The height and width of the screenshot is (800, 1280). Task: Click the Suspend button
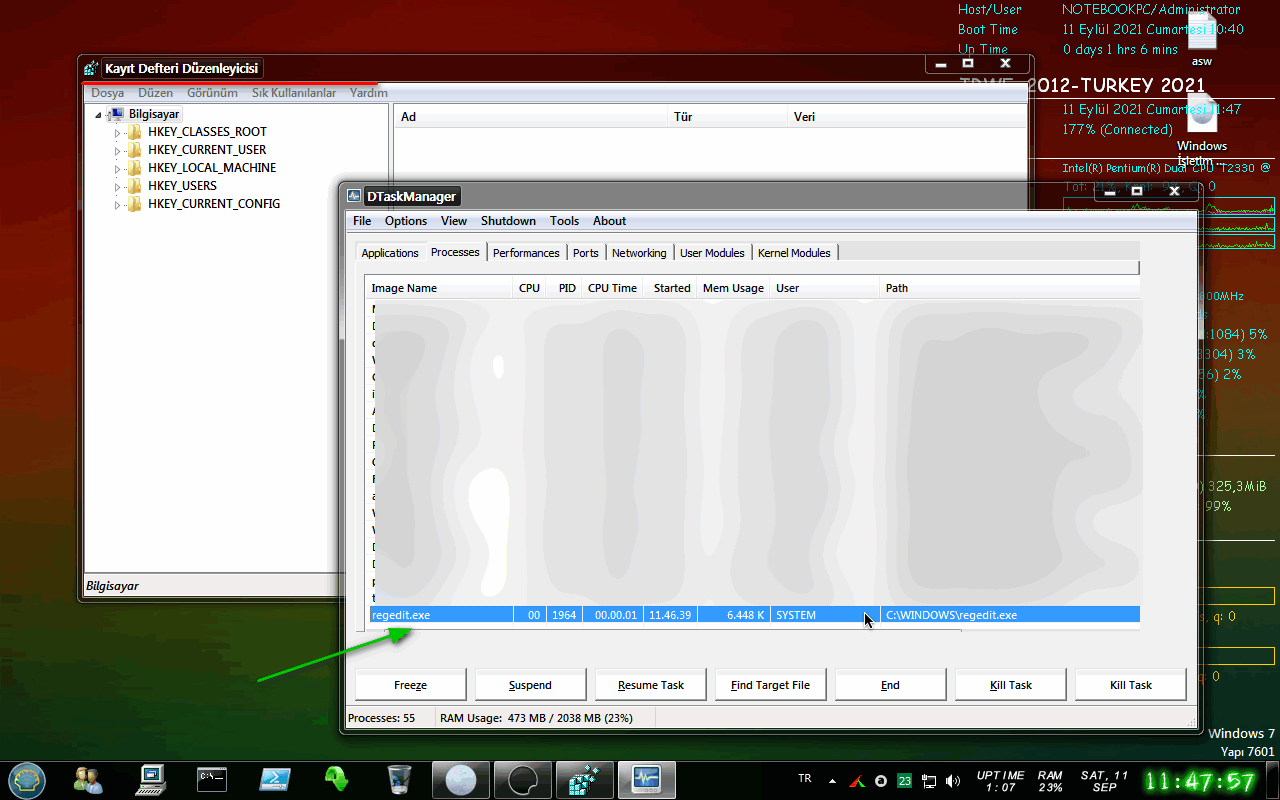click(530, 685)
